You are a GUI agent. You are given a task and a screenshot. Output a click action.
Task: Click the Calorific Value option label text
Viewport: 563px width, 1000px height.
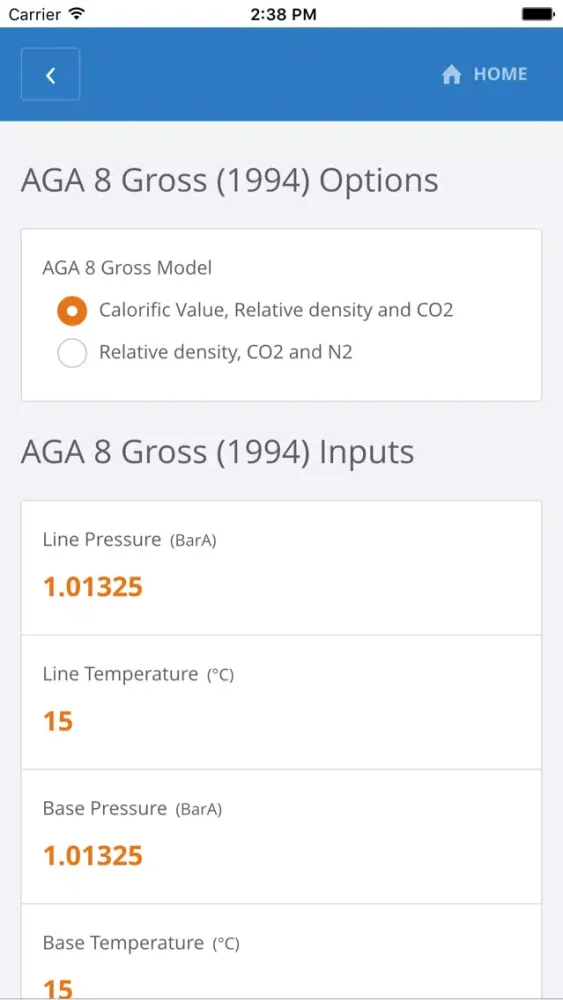click(276, 311)
